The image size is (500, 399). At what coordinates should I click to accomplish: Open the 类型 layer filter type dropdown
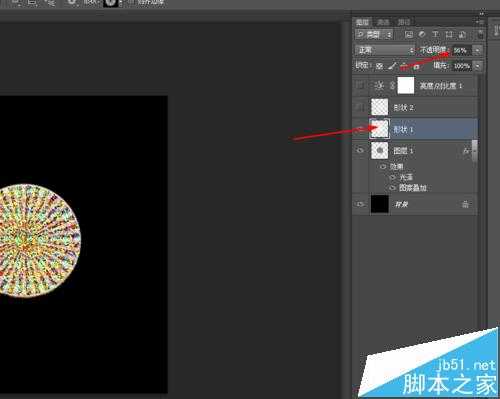374,34
